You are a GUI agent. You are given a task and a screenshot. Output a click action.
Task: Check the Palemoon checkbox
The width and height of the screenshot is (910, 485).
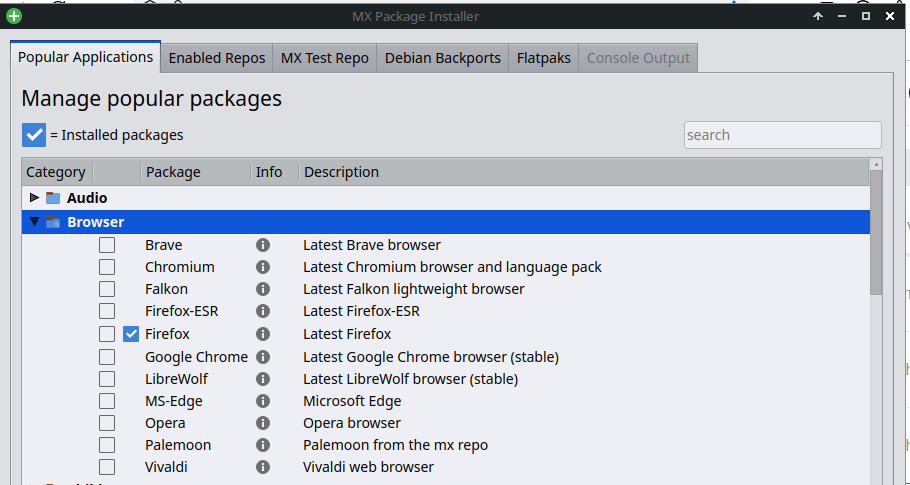[x=107, y=445]
